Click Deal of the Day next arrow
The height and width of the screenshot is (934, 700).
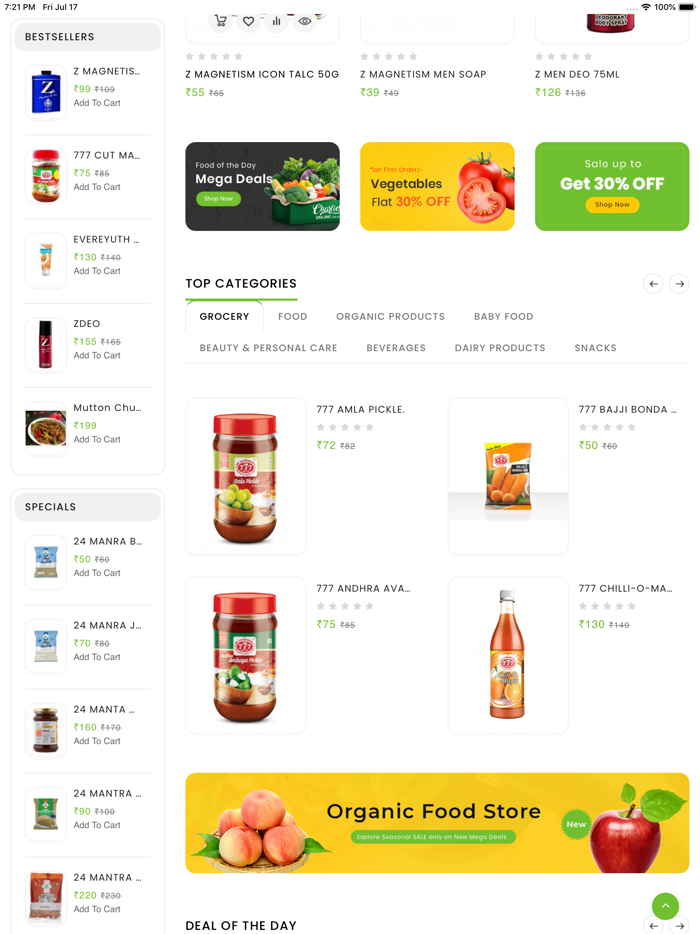click(x=679, y=926)
